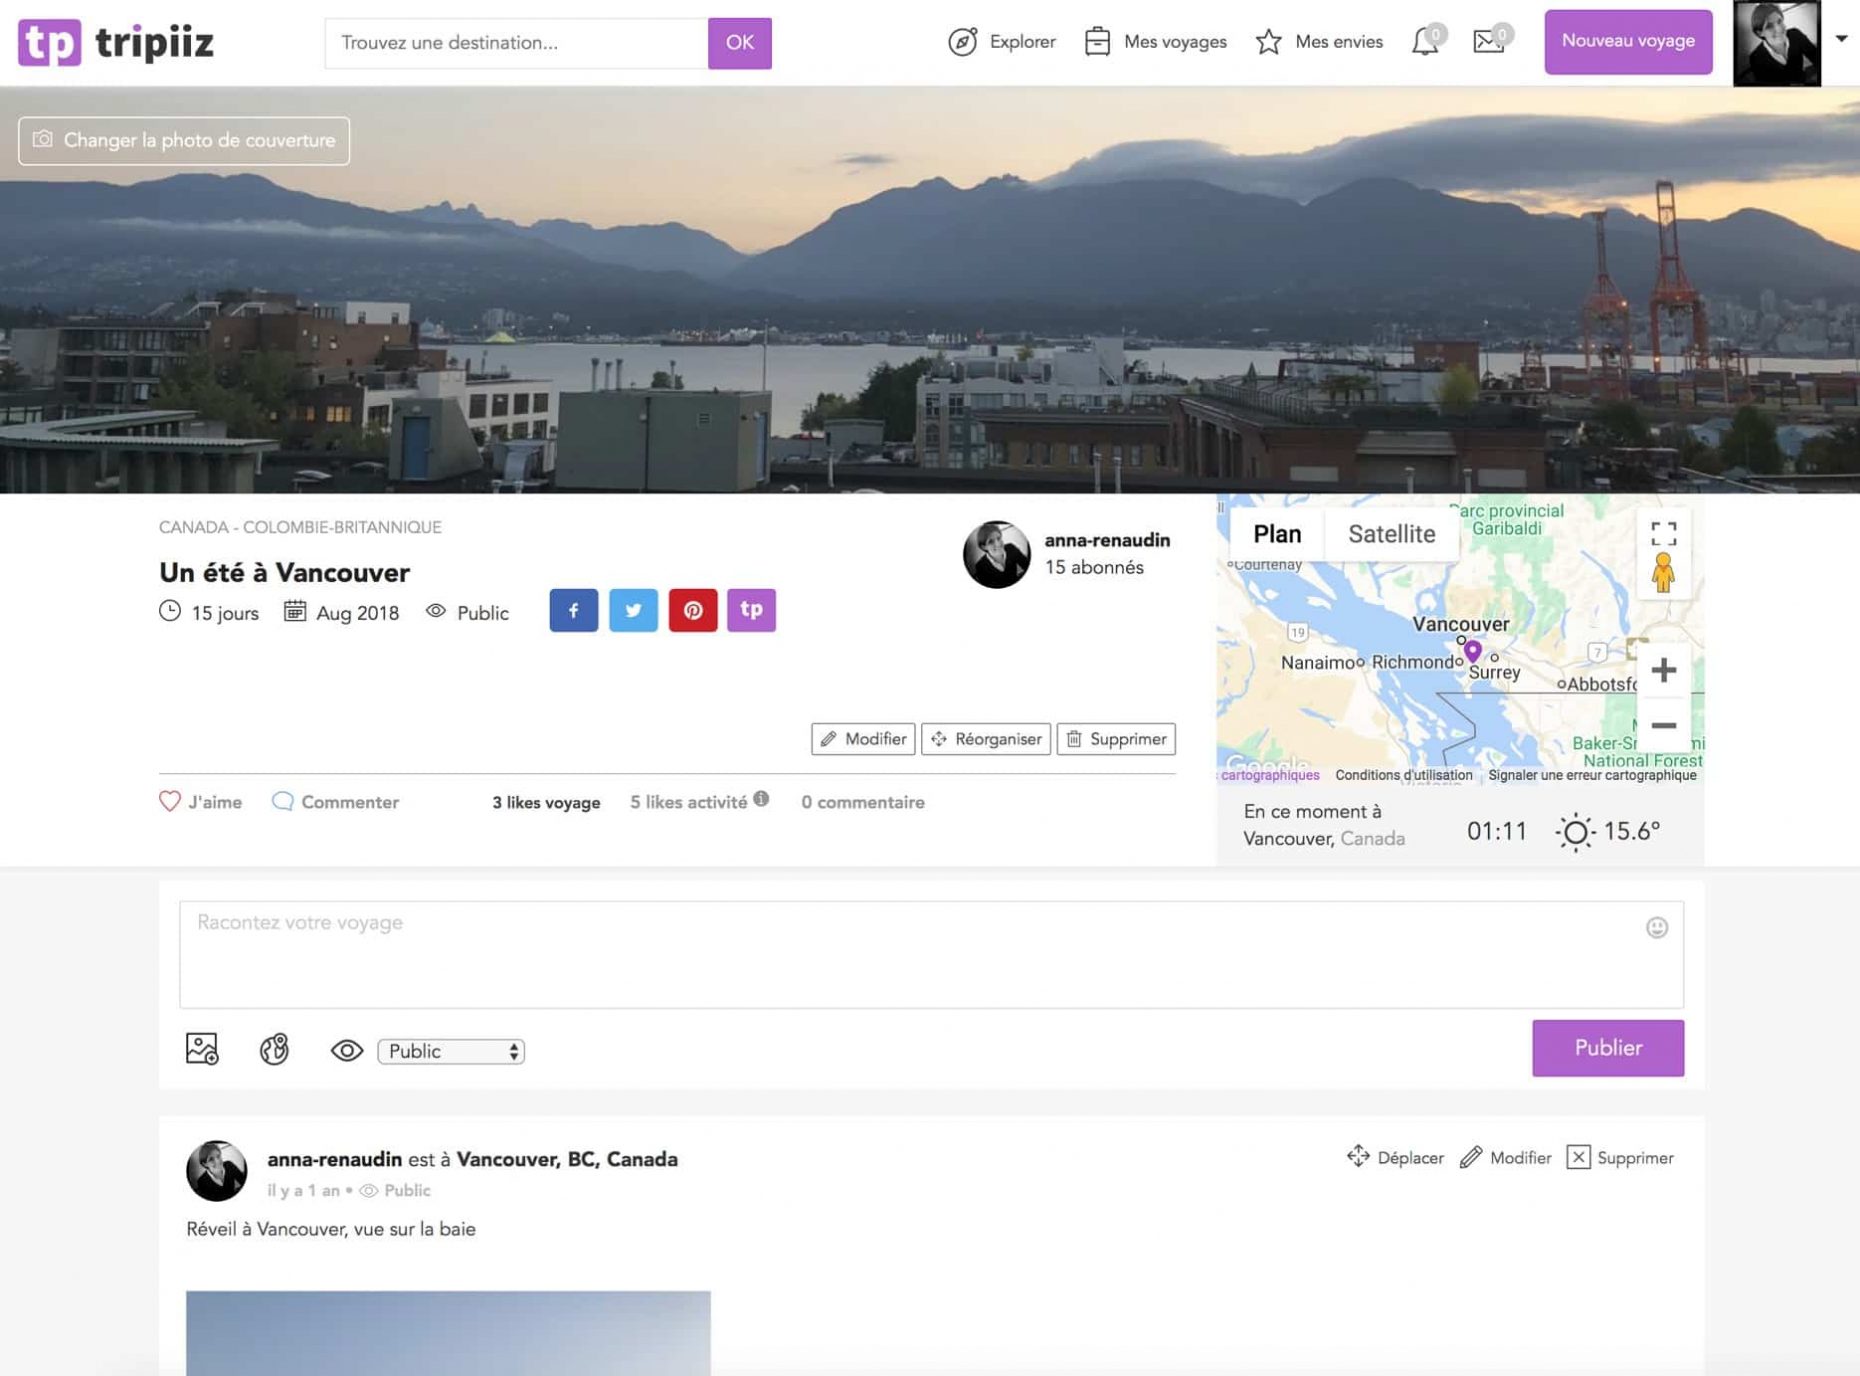Click the Nouveau voyage button
Image resolution: width=1860 pixels, height=1376 pixels.
click(1627, 42)
